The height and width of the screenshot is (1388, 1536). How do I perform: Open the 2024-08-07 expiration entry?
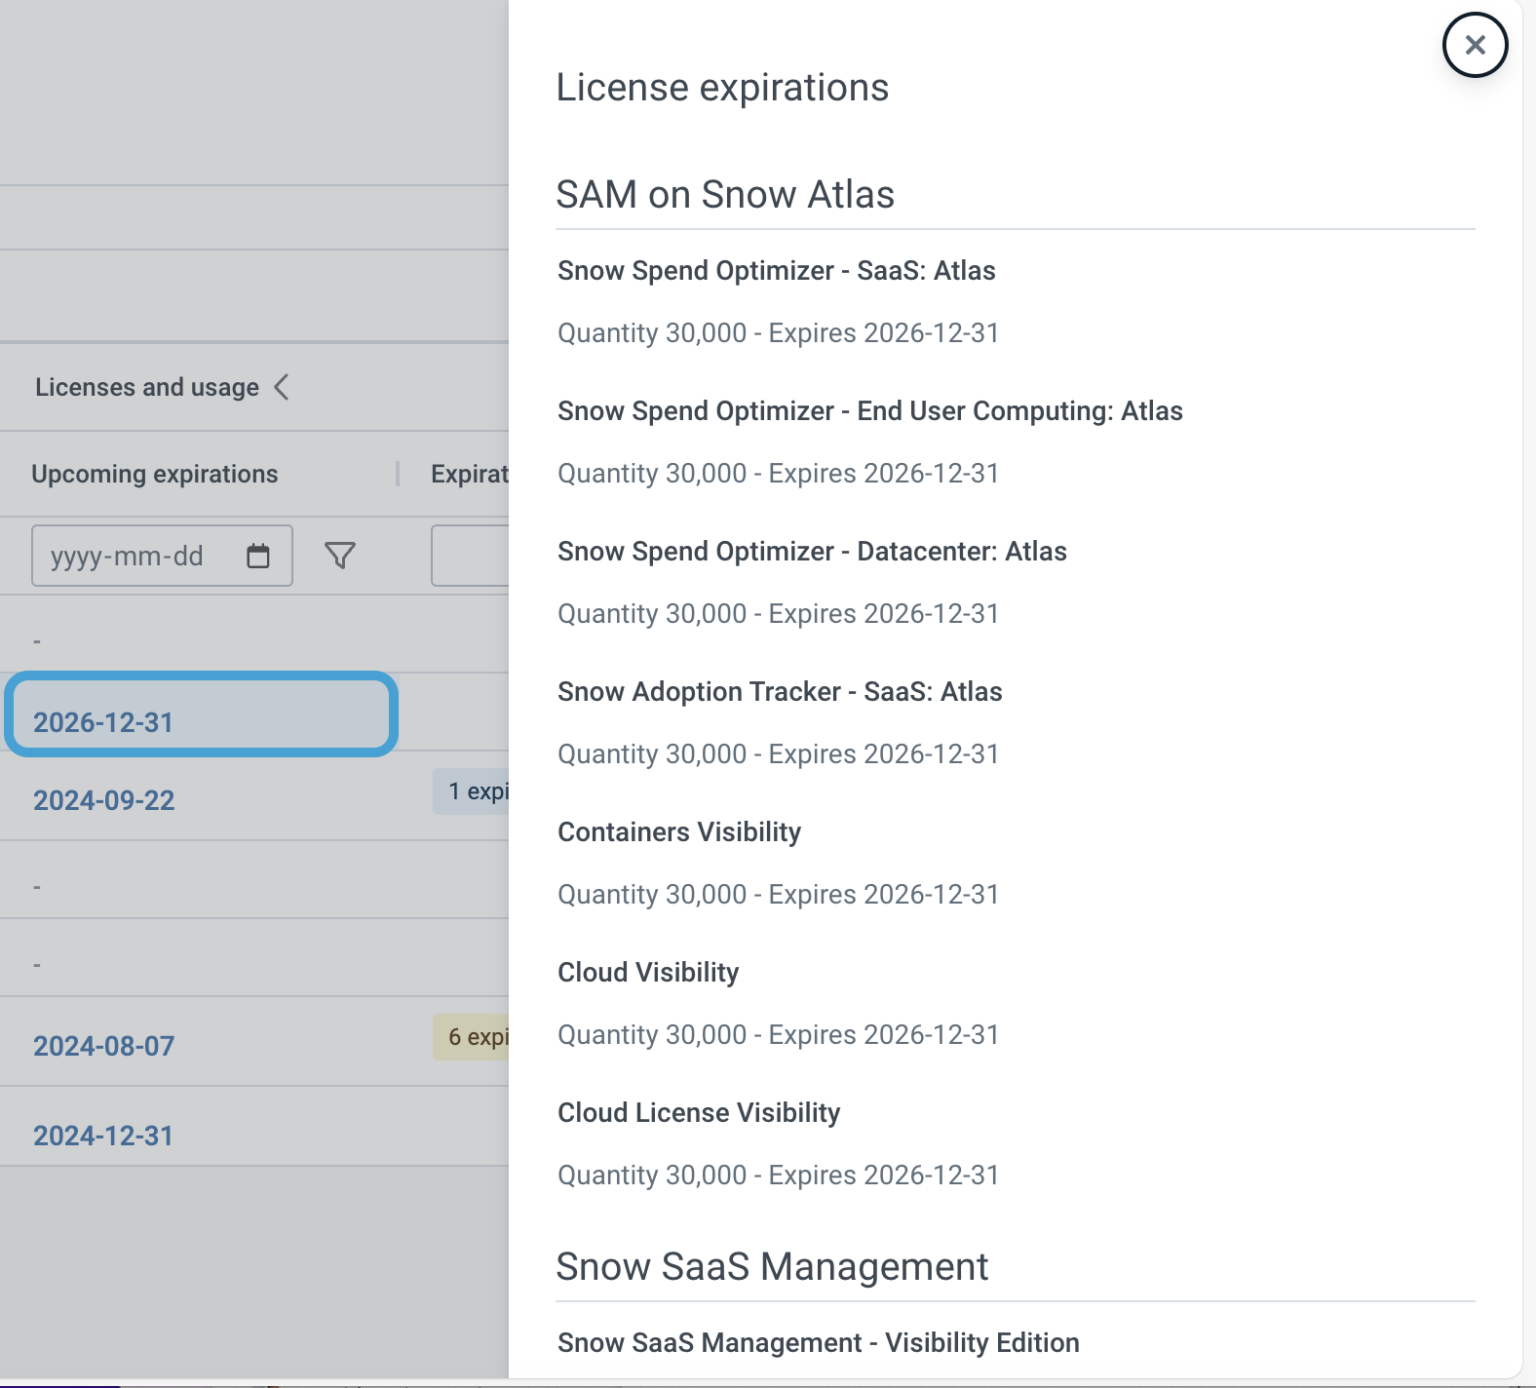click(x=104, y=1045)
